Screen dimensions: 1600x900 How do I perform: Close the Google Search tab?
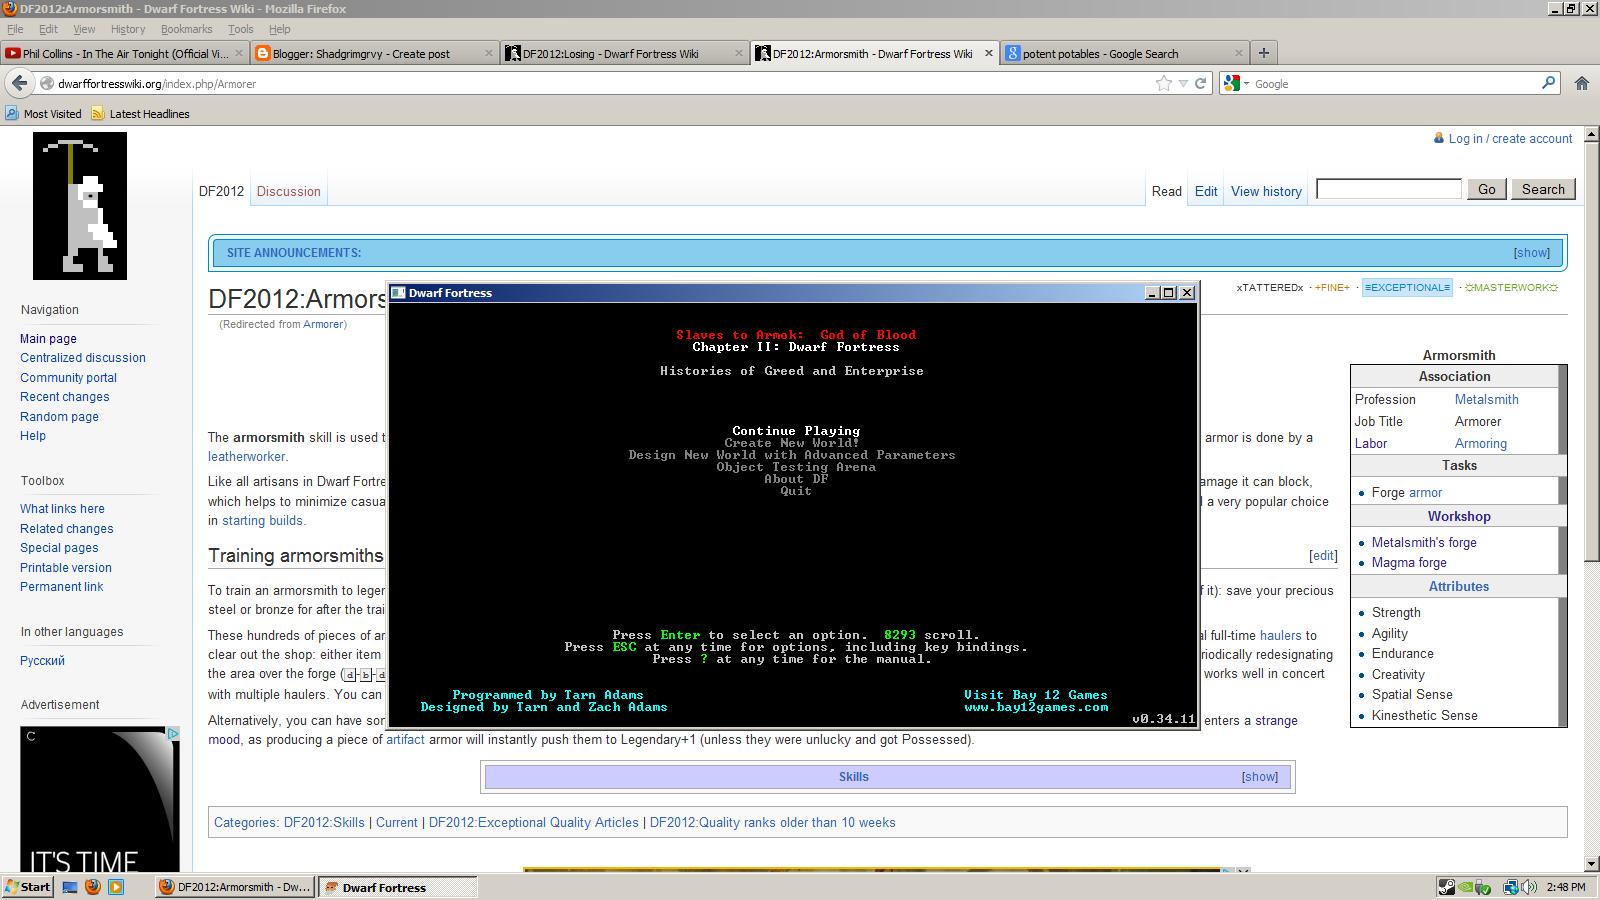point(1239,53)
